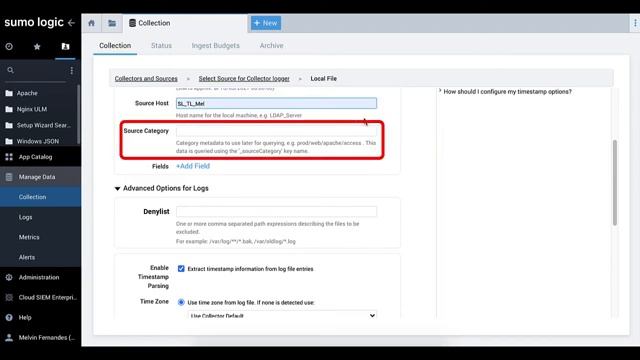Click the sidebar folder list scrollbar
Viewport: 640px width, 360px height.
click(78, 114)
